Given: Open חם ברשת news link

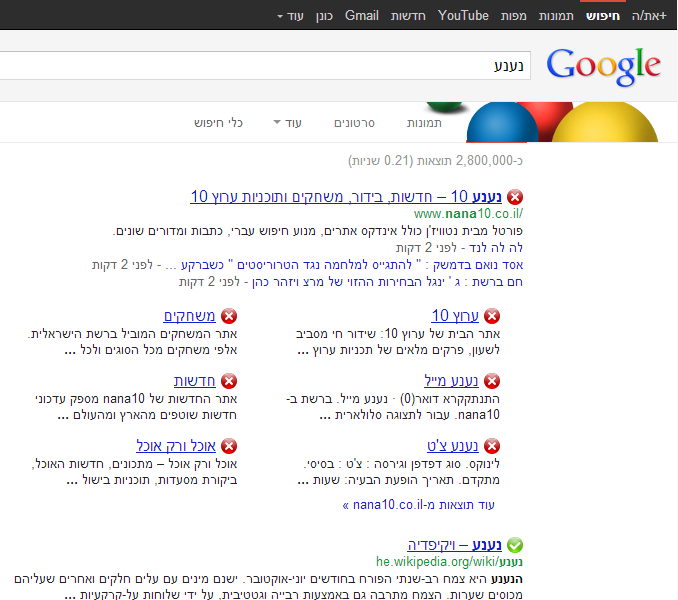Looking at the screenshot, I should point(387,282).
